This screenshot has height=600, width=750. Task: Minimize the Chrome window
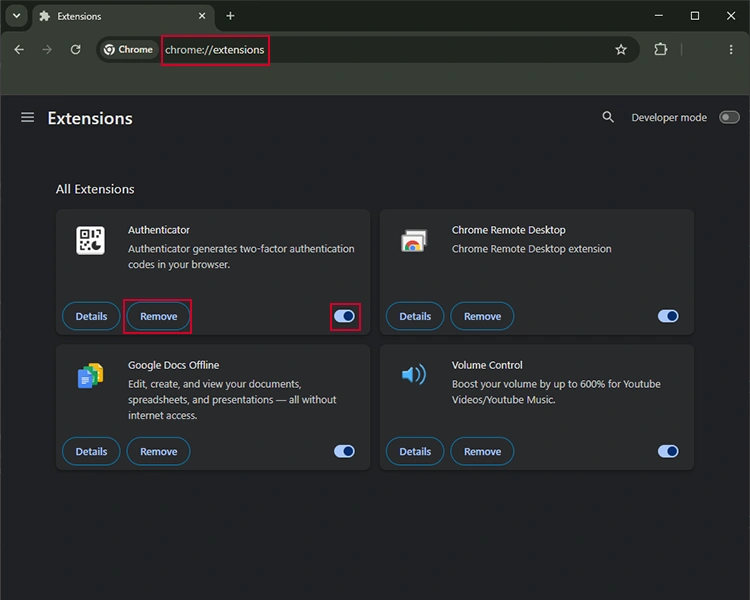point(659,16)
